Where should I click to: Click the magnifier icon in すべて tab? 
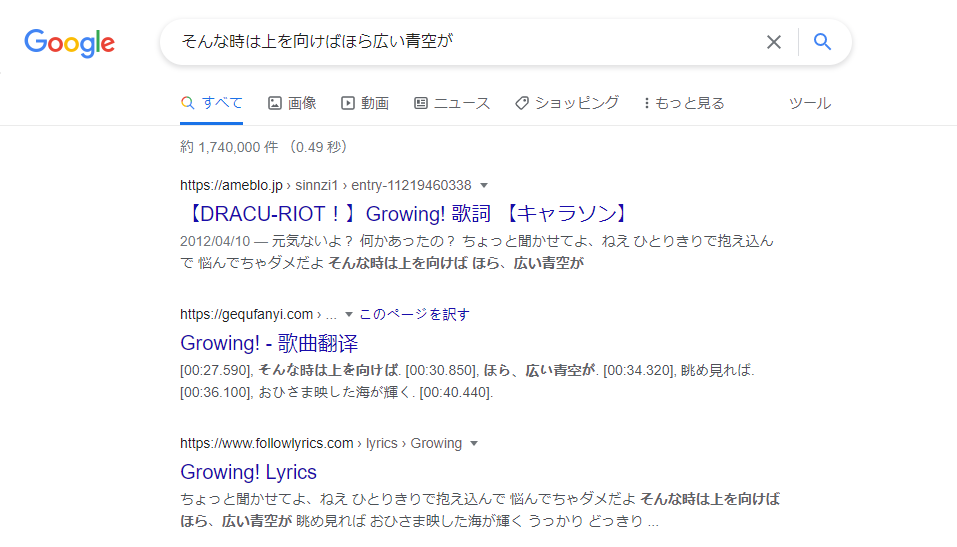[187, 103]
